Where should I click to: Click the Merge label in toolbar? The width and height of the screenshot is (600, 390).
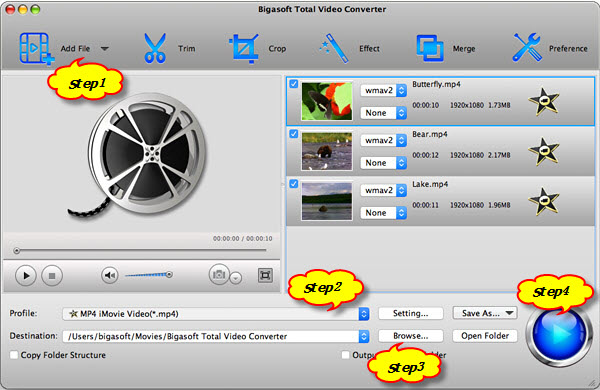point(464,49)
